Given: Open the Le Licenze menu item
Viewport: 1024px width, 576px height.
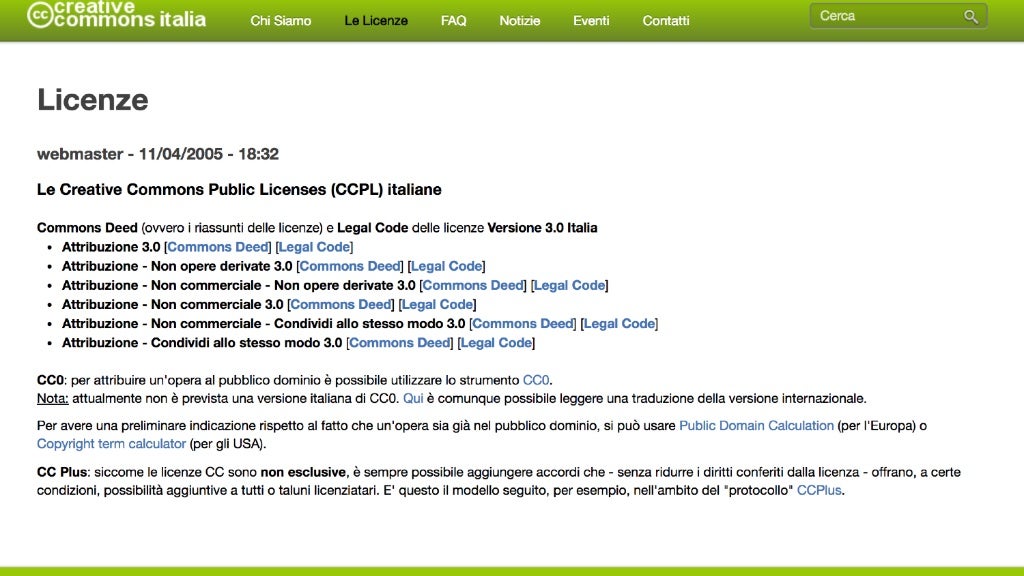Looking at the screenshot, I should pos(376,21).
